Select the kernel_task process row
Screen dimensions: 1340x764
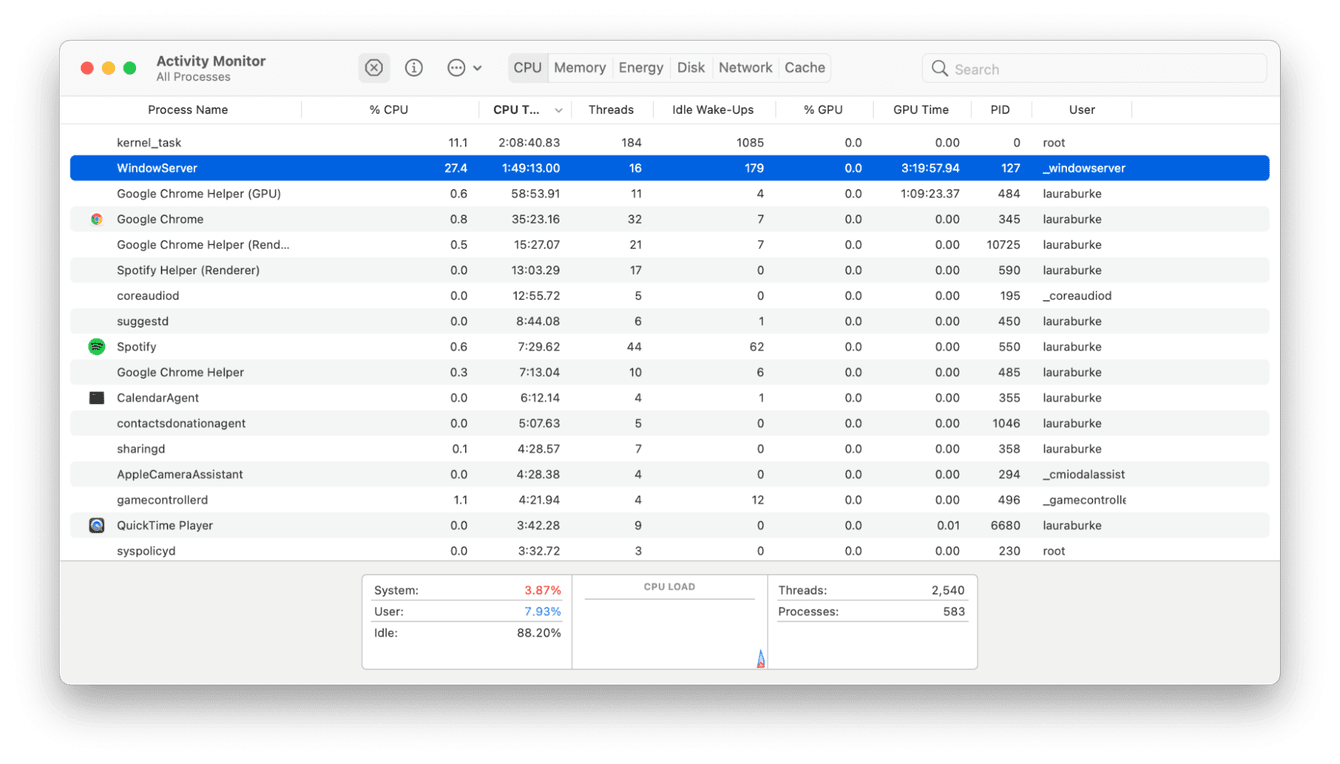coord(670,143)
